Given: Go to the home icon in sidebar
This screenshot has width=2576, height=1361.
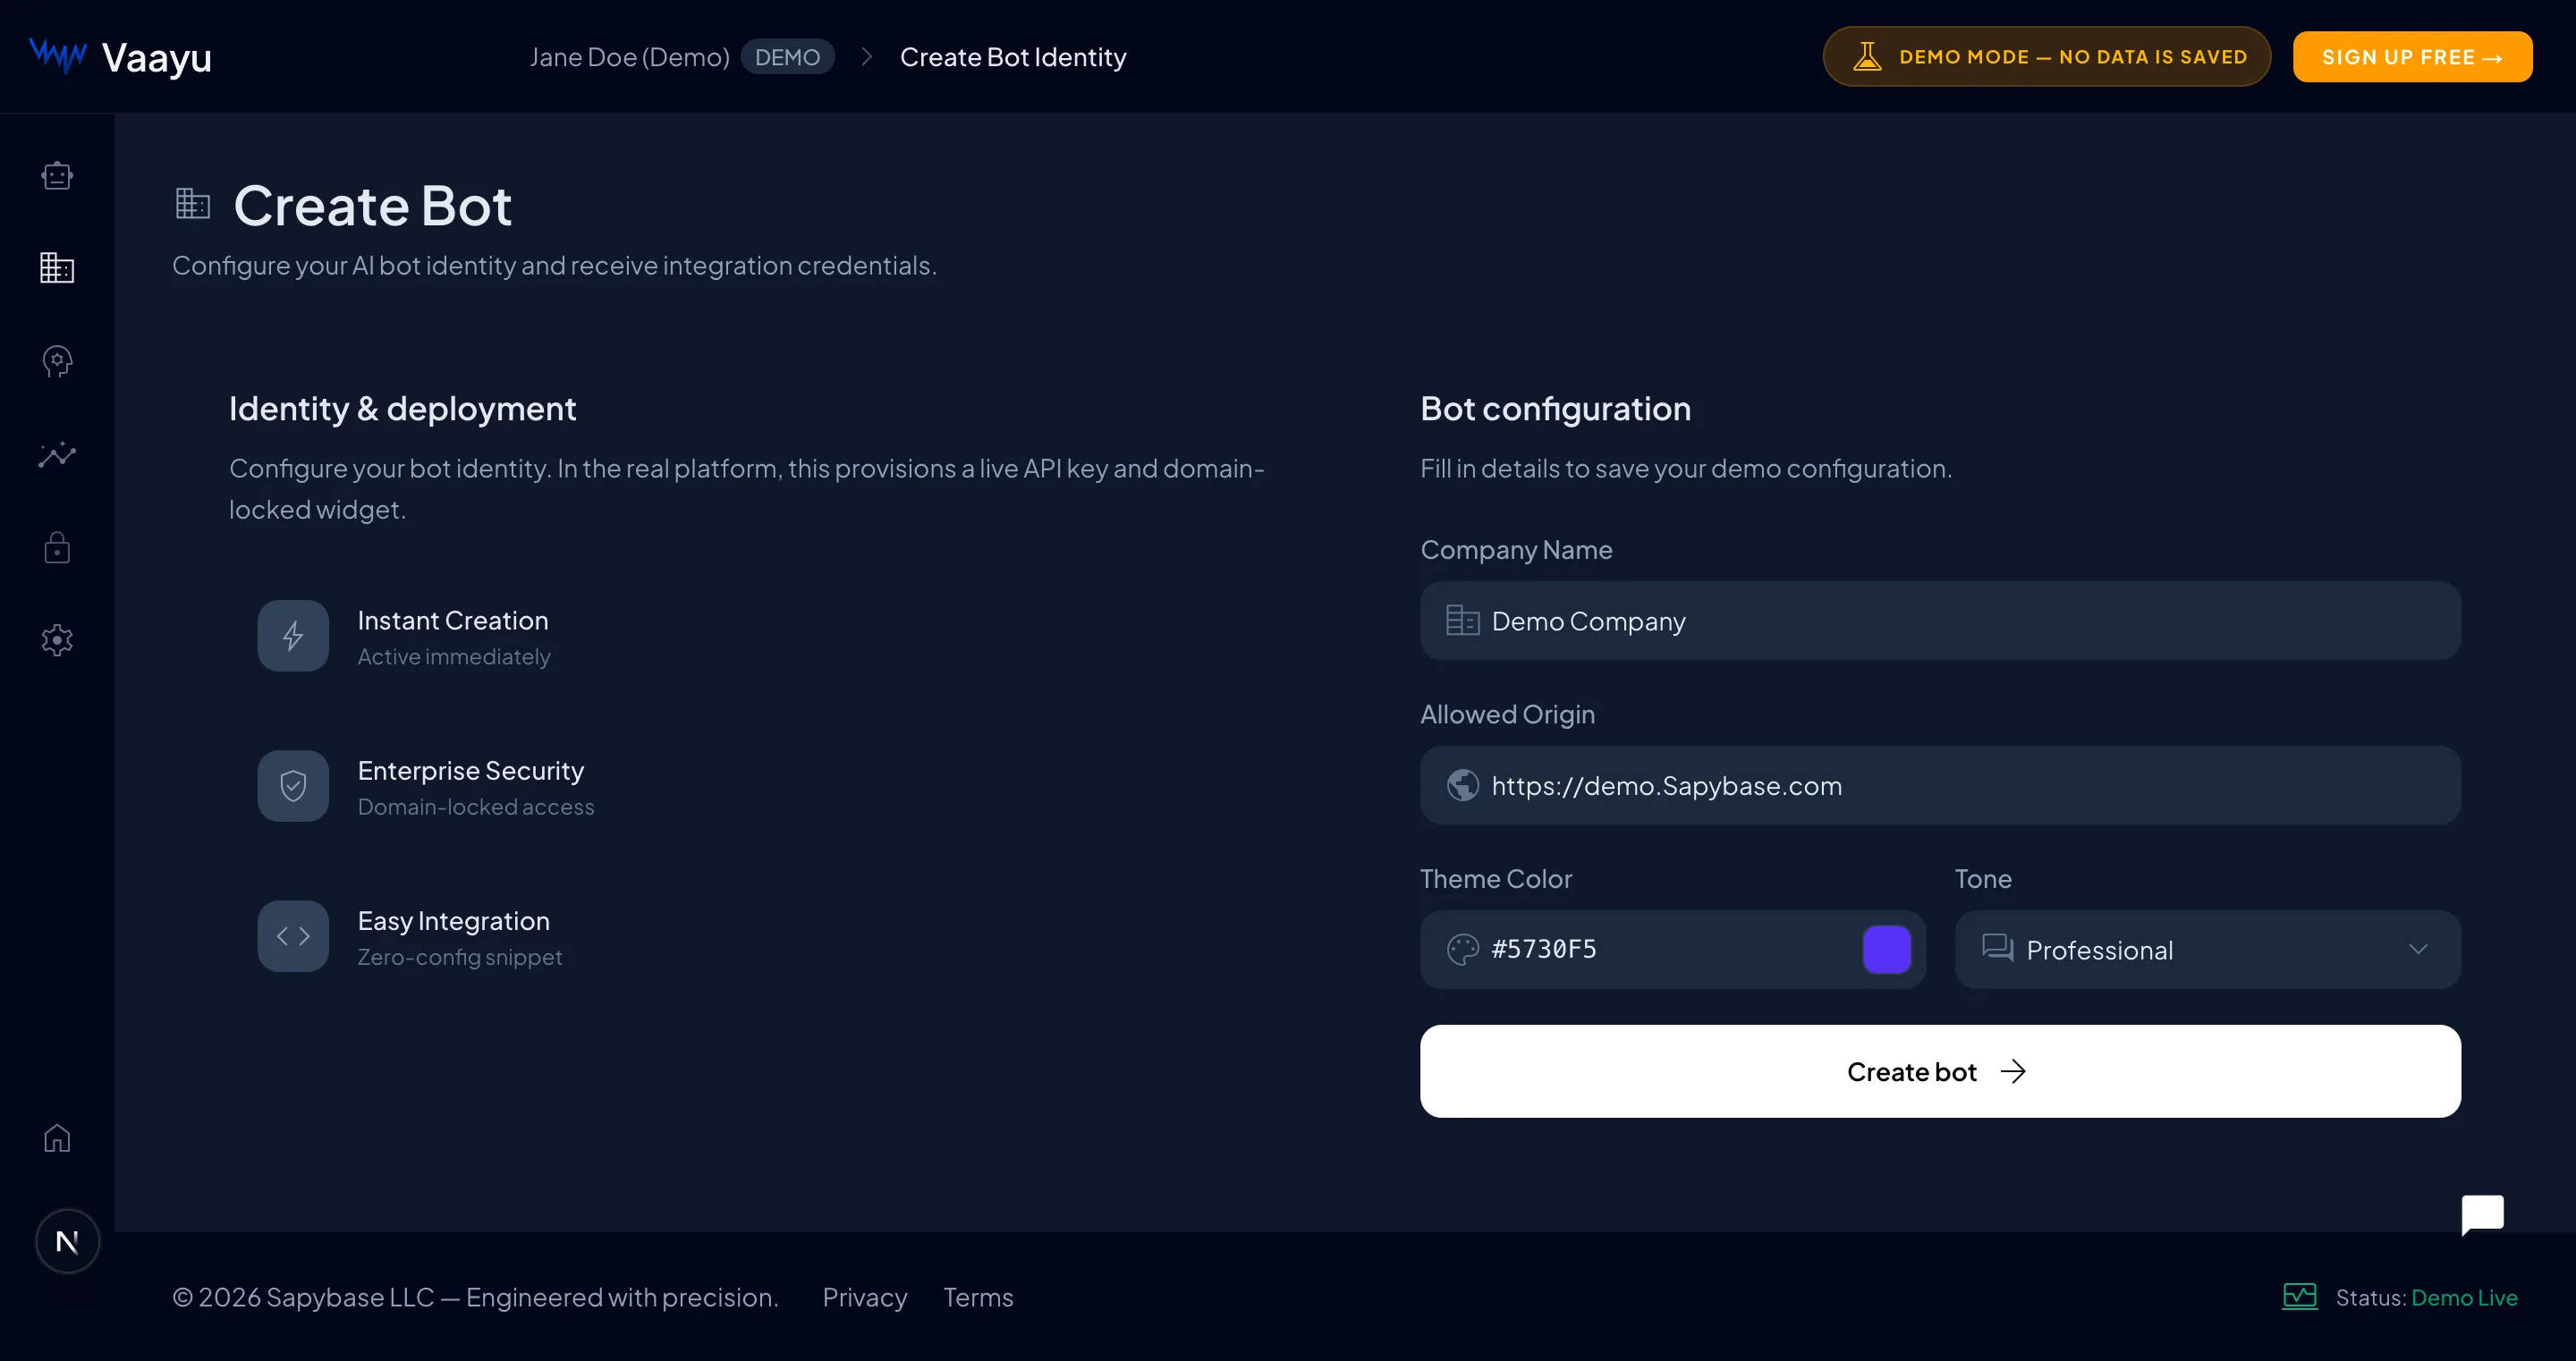Looking at the screenshot, I should click(57, 1138).
